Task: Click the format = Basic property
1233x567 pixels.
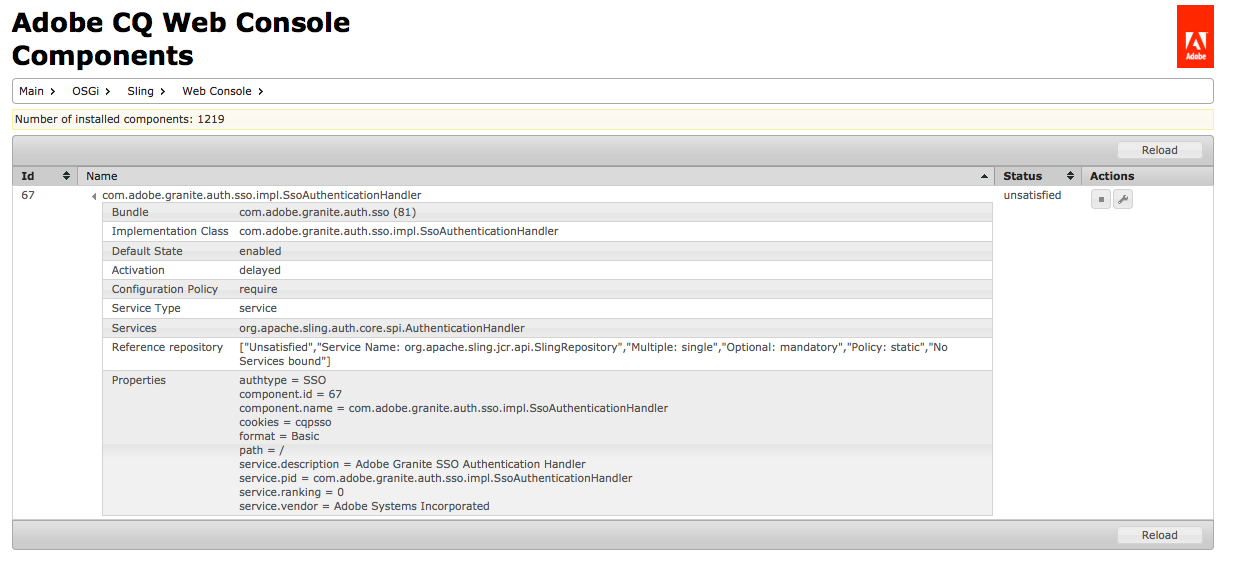Action: [279, 436]
